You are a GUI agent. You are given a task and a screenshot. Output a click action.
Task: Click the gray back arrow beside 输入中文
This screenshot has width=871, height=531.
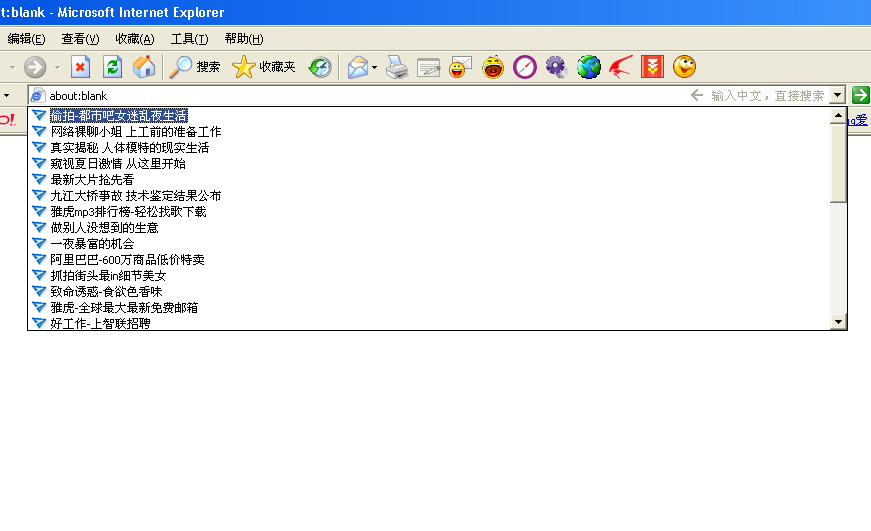(x=697, y=95)
